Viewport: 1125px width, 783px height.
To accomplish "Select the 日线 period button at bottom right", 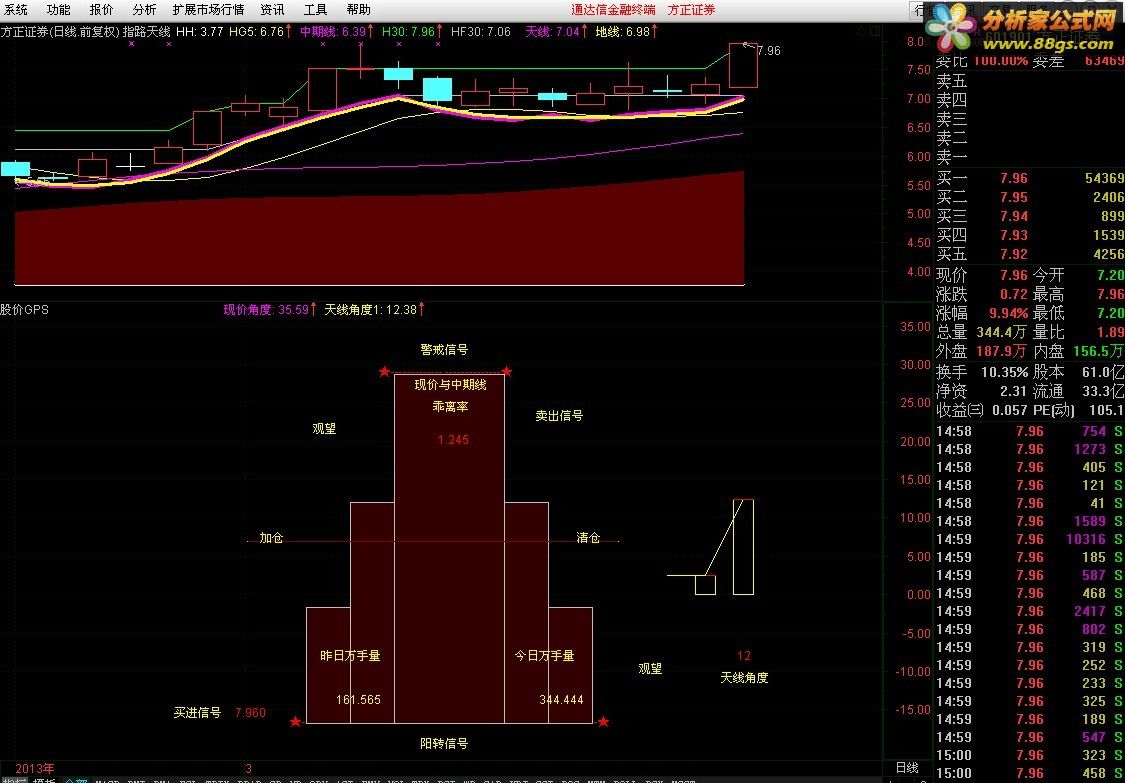I will pos(907,767).
